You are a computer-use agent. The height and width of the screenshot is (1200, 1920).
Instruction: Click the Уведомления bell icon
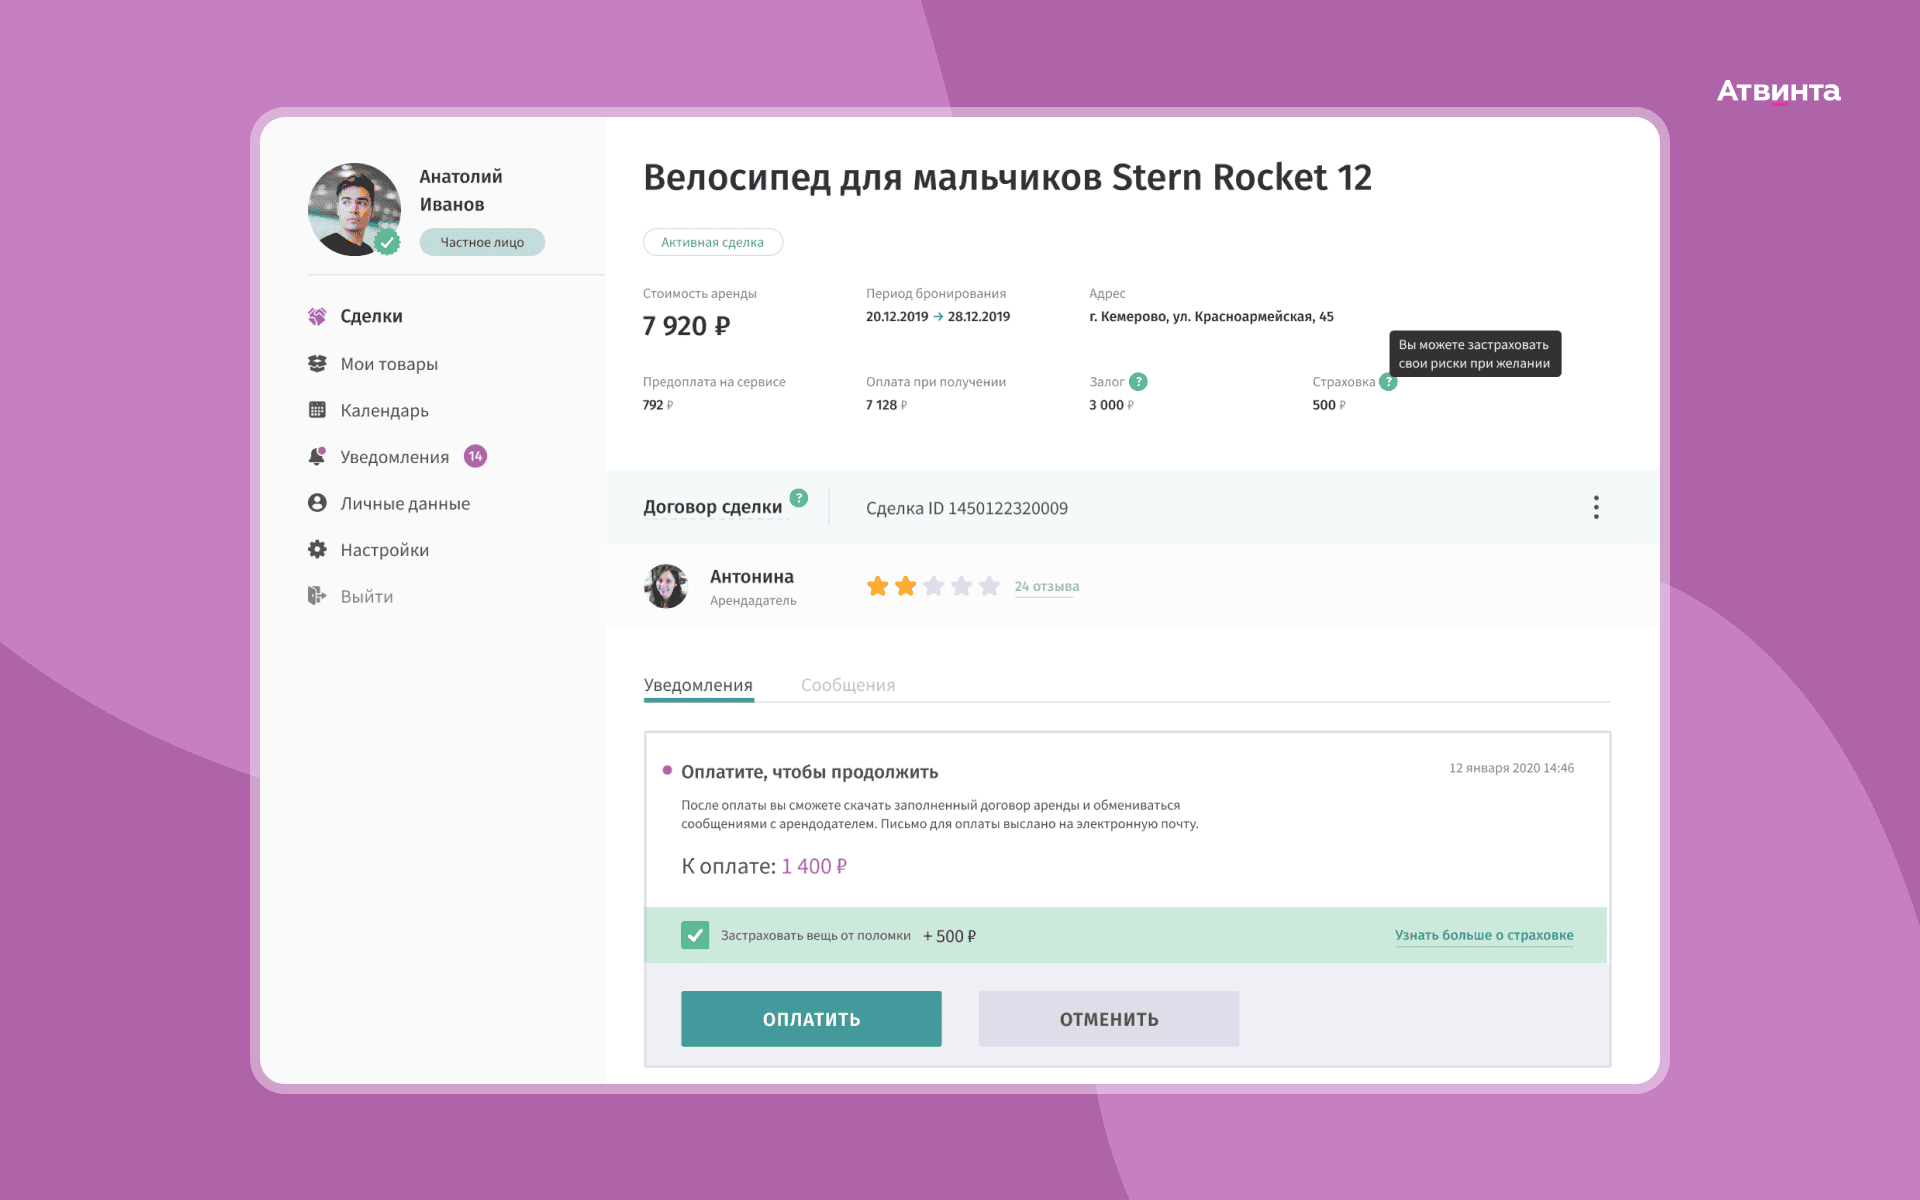click(317, 456)
